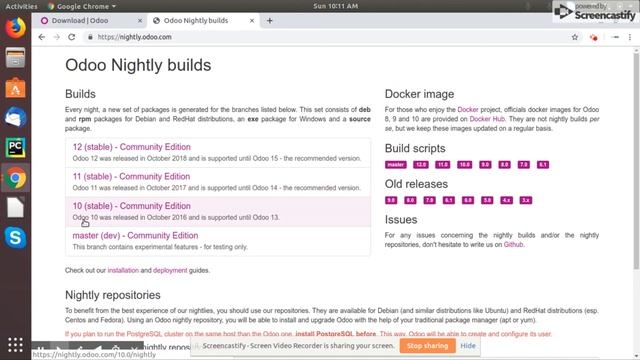
Task: Show all applications grid
Action: coord(16,345)
